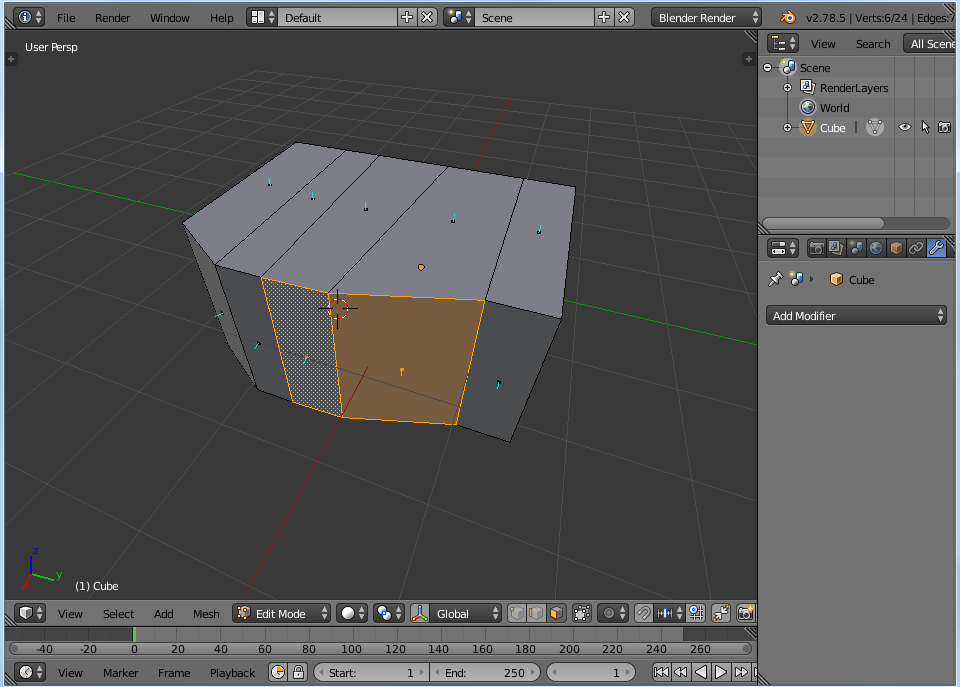Open the Mesh menu in the 3D view

206,613
